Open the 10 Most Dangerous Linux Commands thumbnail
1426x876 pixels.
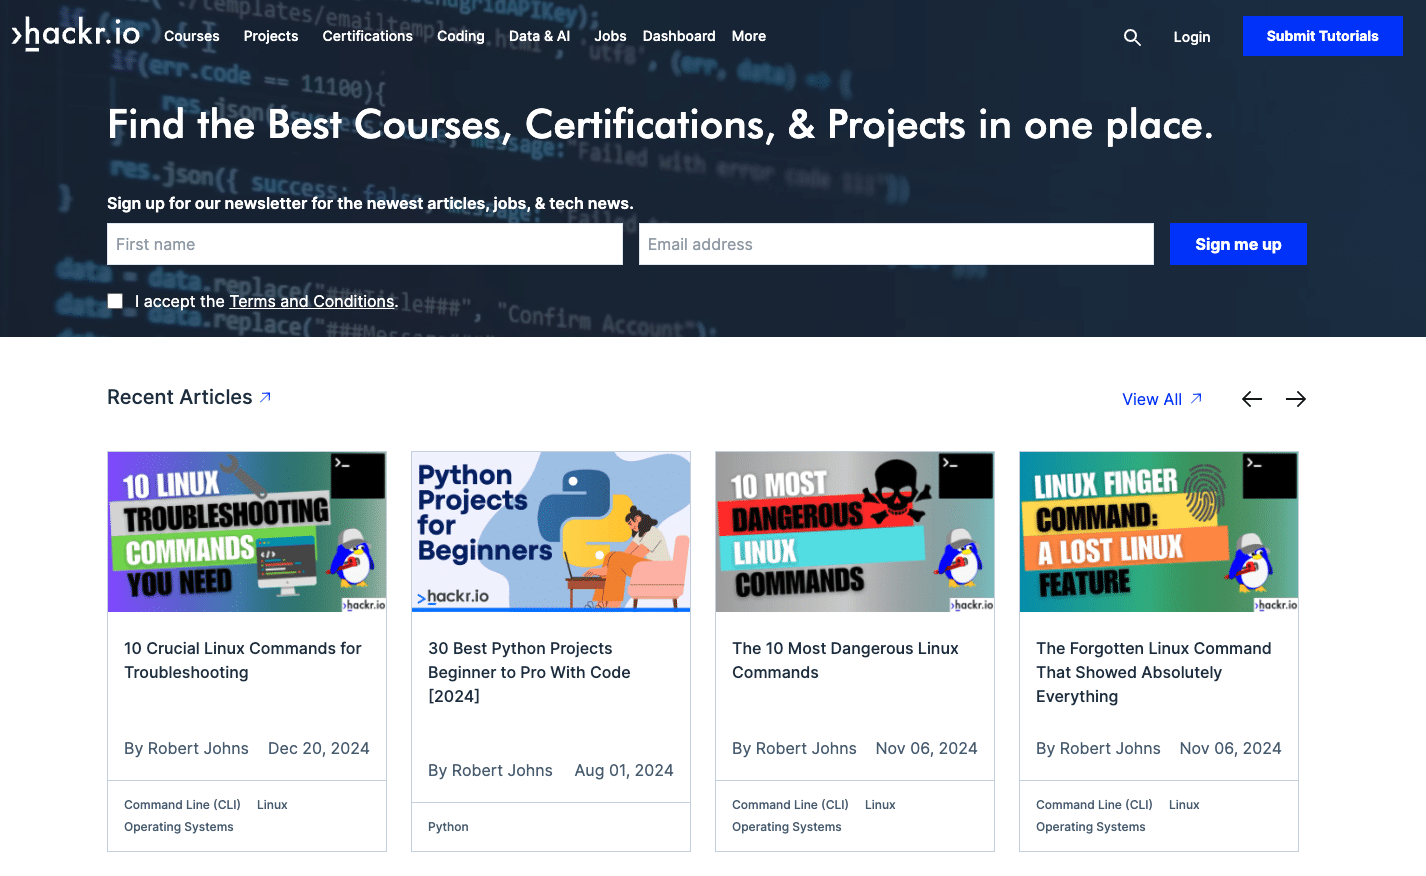click(854, 531)
